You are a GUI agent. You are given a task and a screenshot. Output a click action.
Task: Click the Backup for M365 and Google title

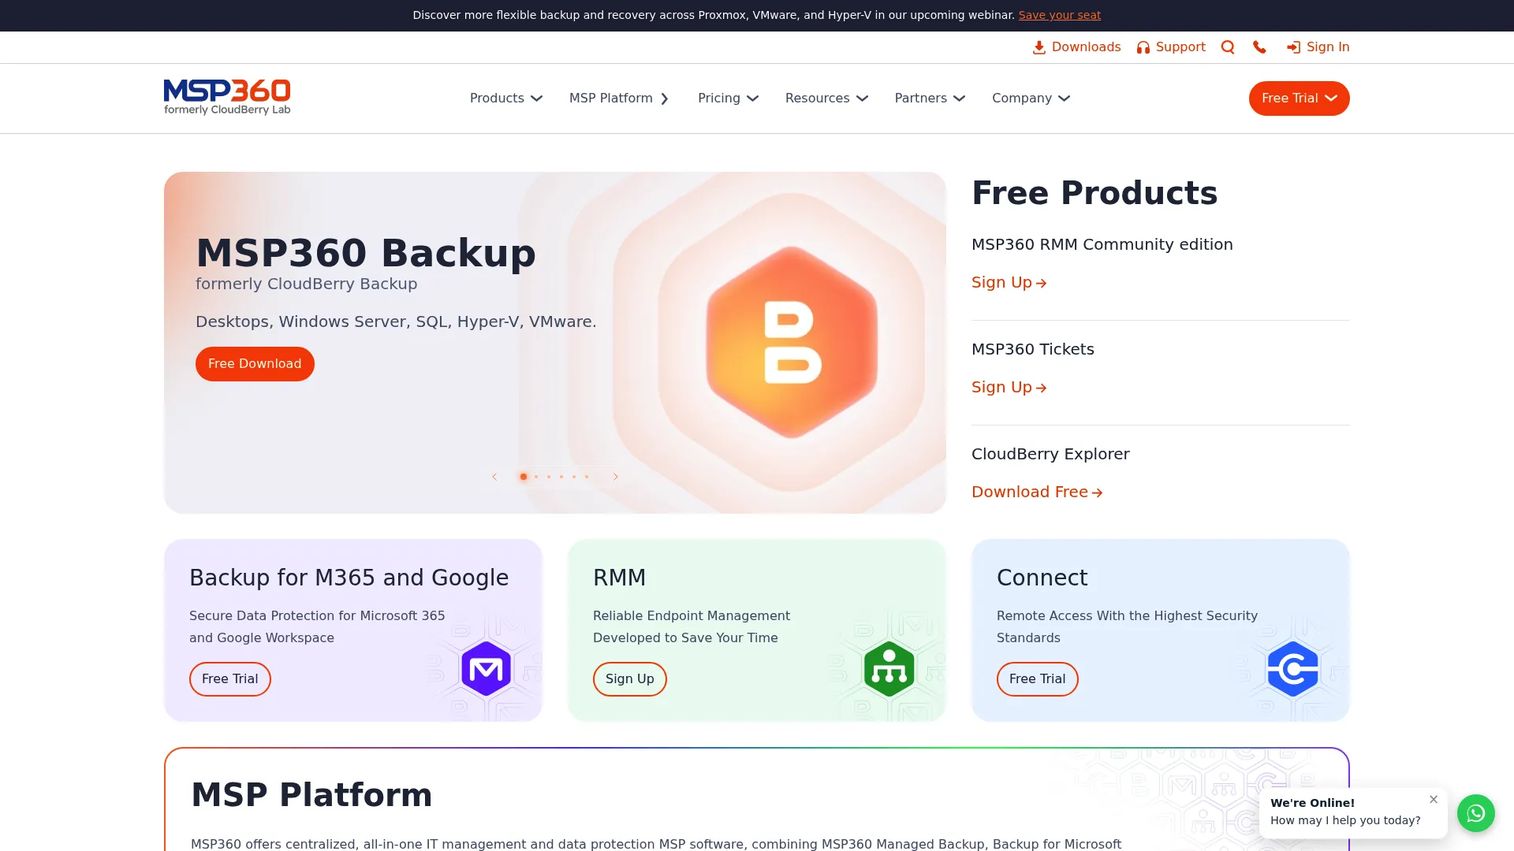click(x=349, y=578)
